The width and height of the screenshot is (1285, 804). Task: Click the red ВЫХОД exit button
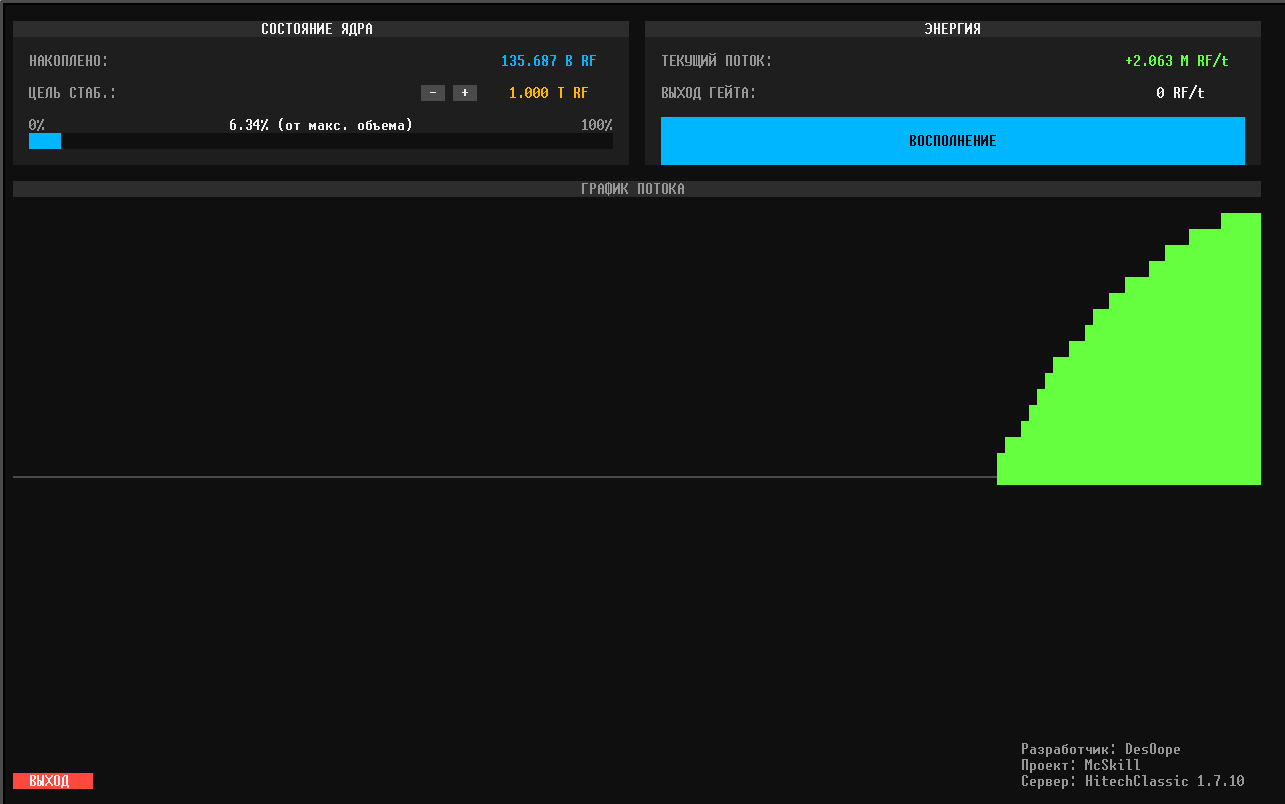coord(53,781)
